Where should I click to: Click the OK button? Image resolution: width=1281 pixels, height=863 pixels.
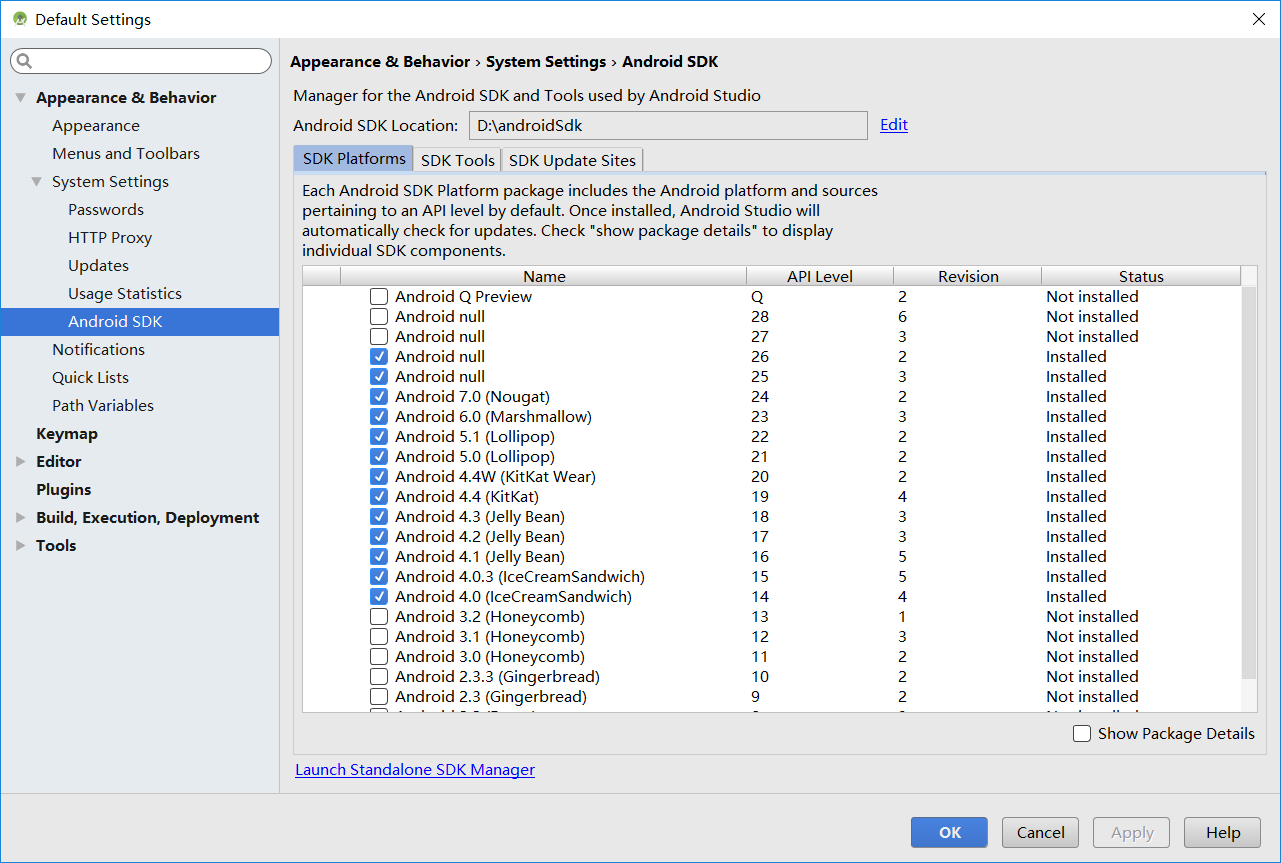pos(948,832)
